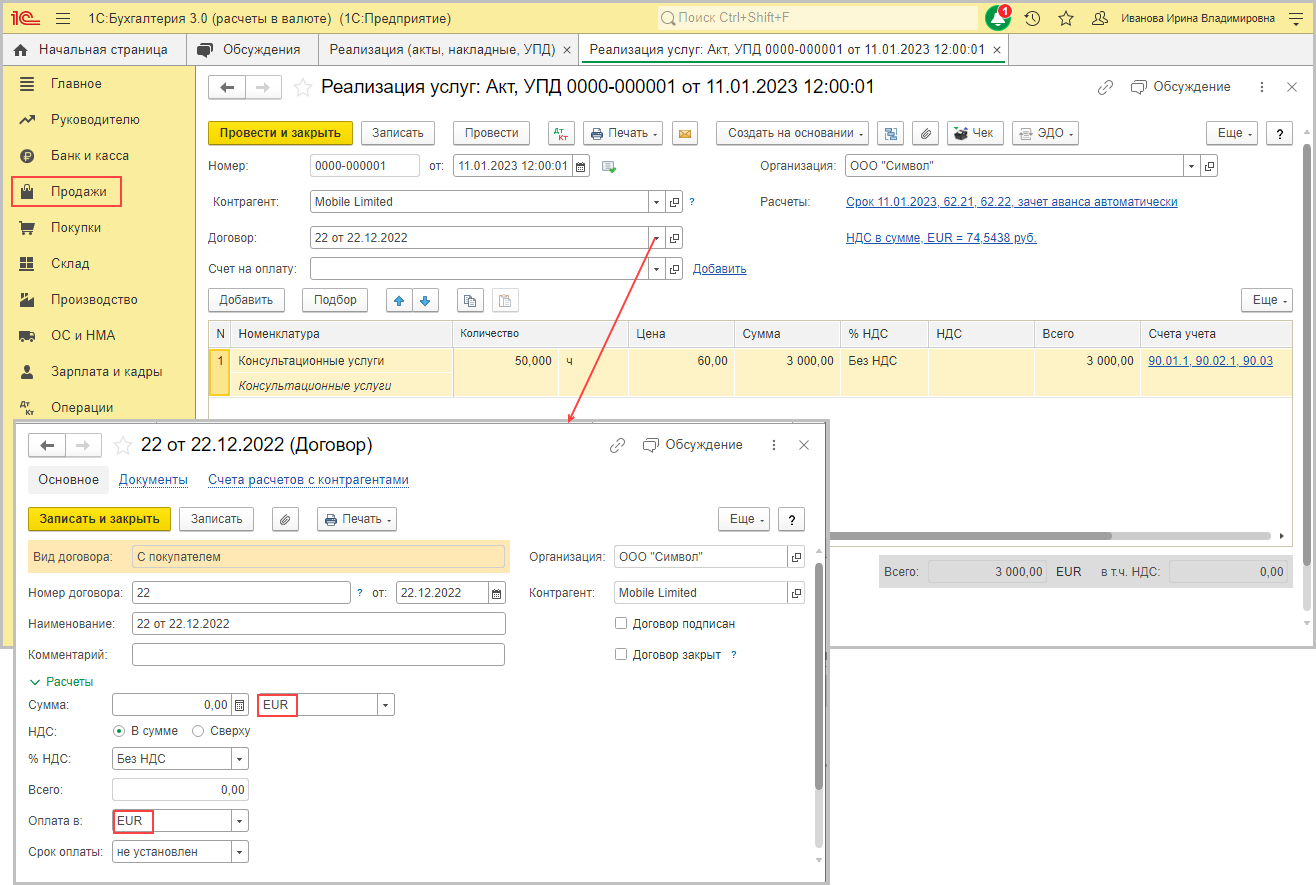Click the Добавить link near Счет на оплату

click(x=719, y=269)
